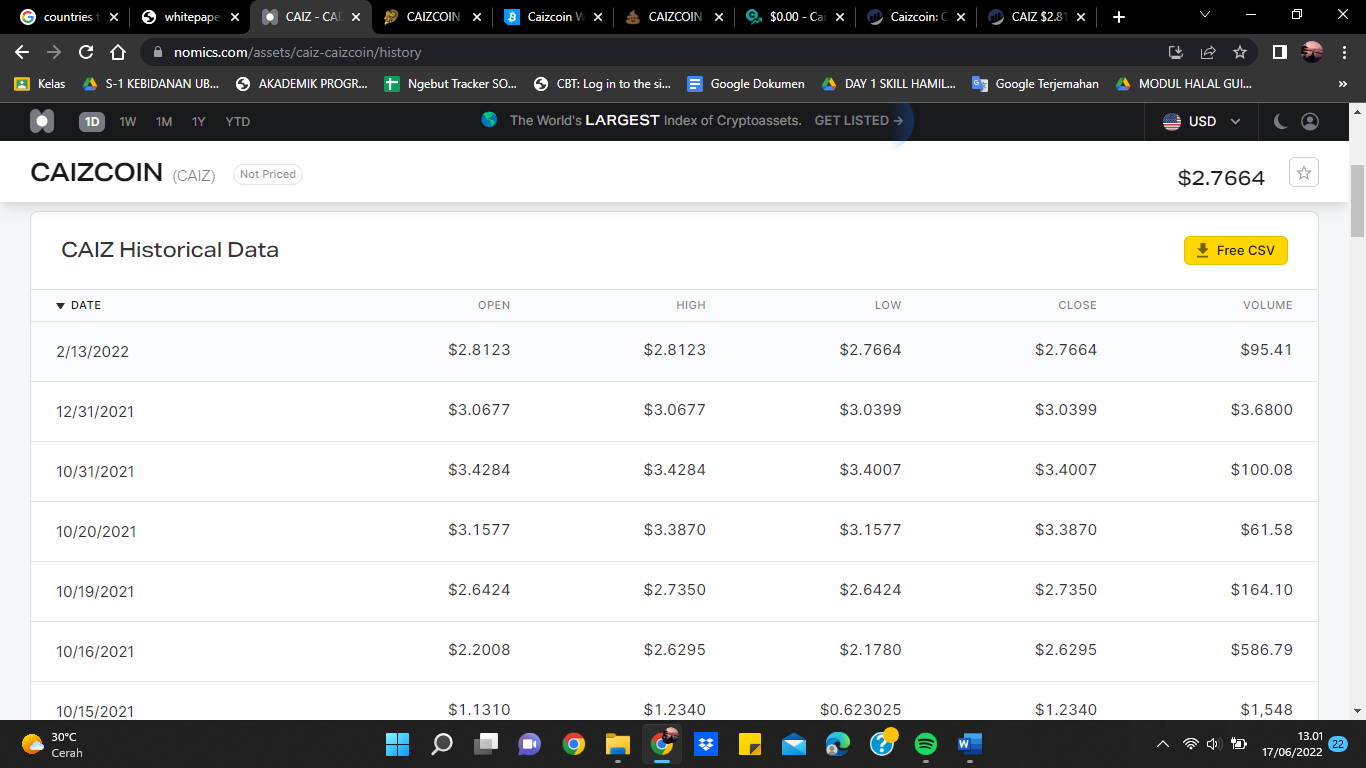Open Microsoft Word from taskbar

pyautogui.click(x=970, y=744)
